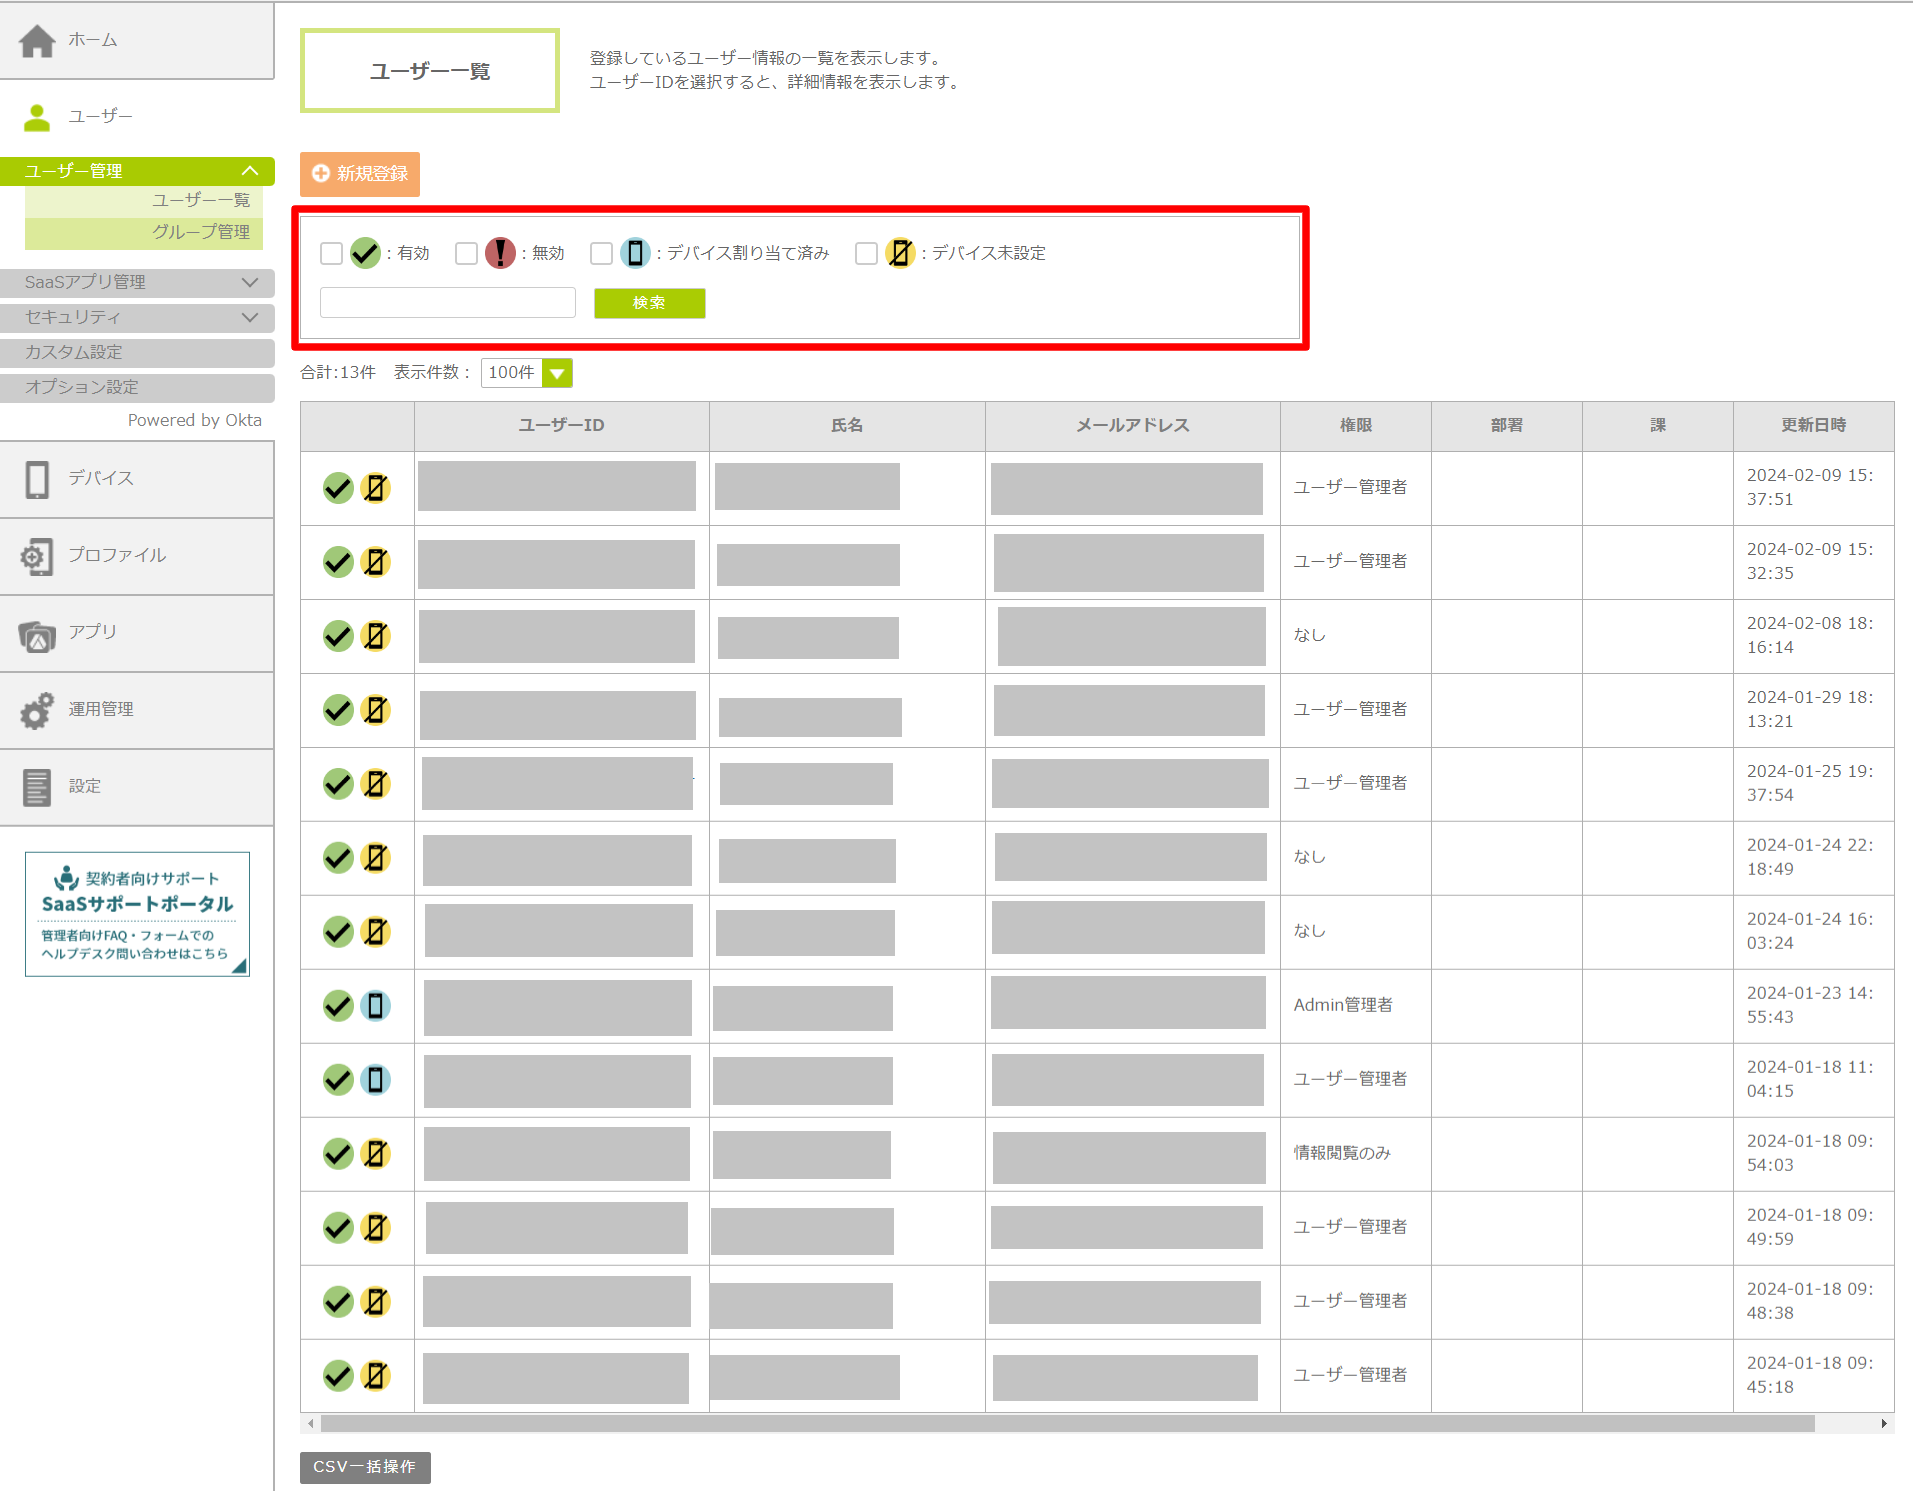Click the 運用管理 gears icon
Screen dimensions: 1913x1491
click(37, 710)
